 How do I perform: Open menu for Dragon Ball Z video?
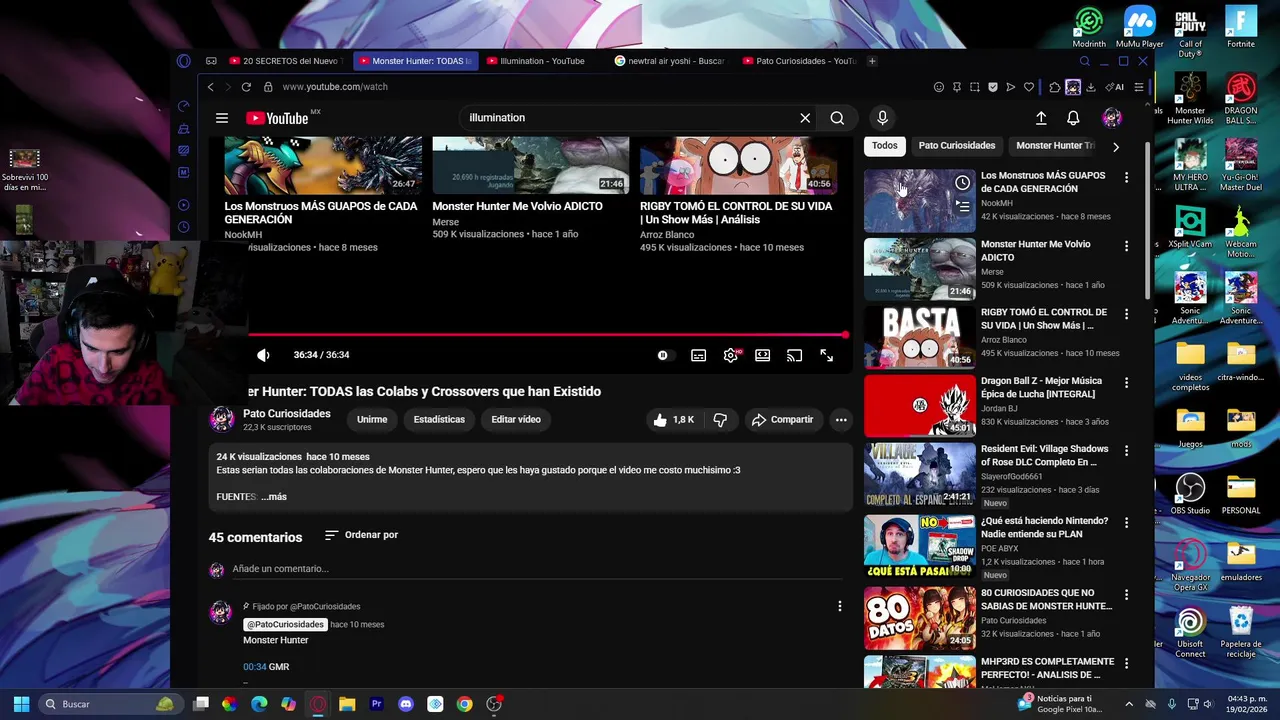(x=1126, y=382)
